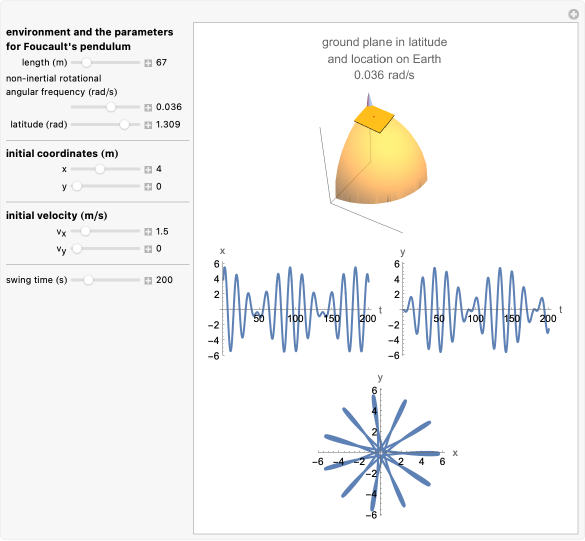Viewport: 585px width, 541px height.
Task: Expand the initial x coordinate slider controls
Action: point(148,169)
